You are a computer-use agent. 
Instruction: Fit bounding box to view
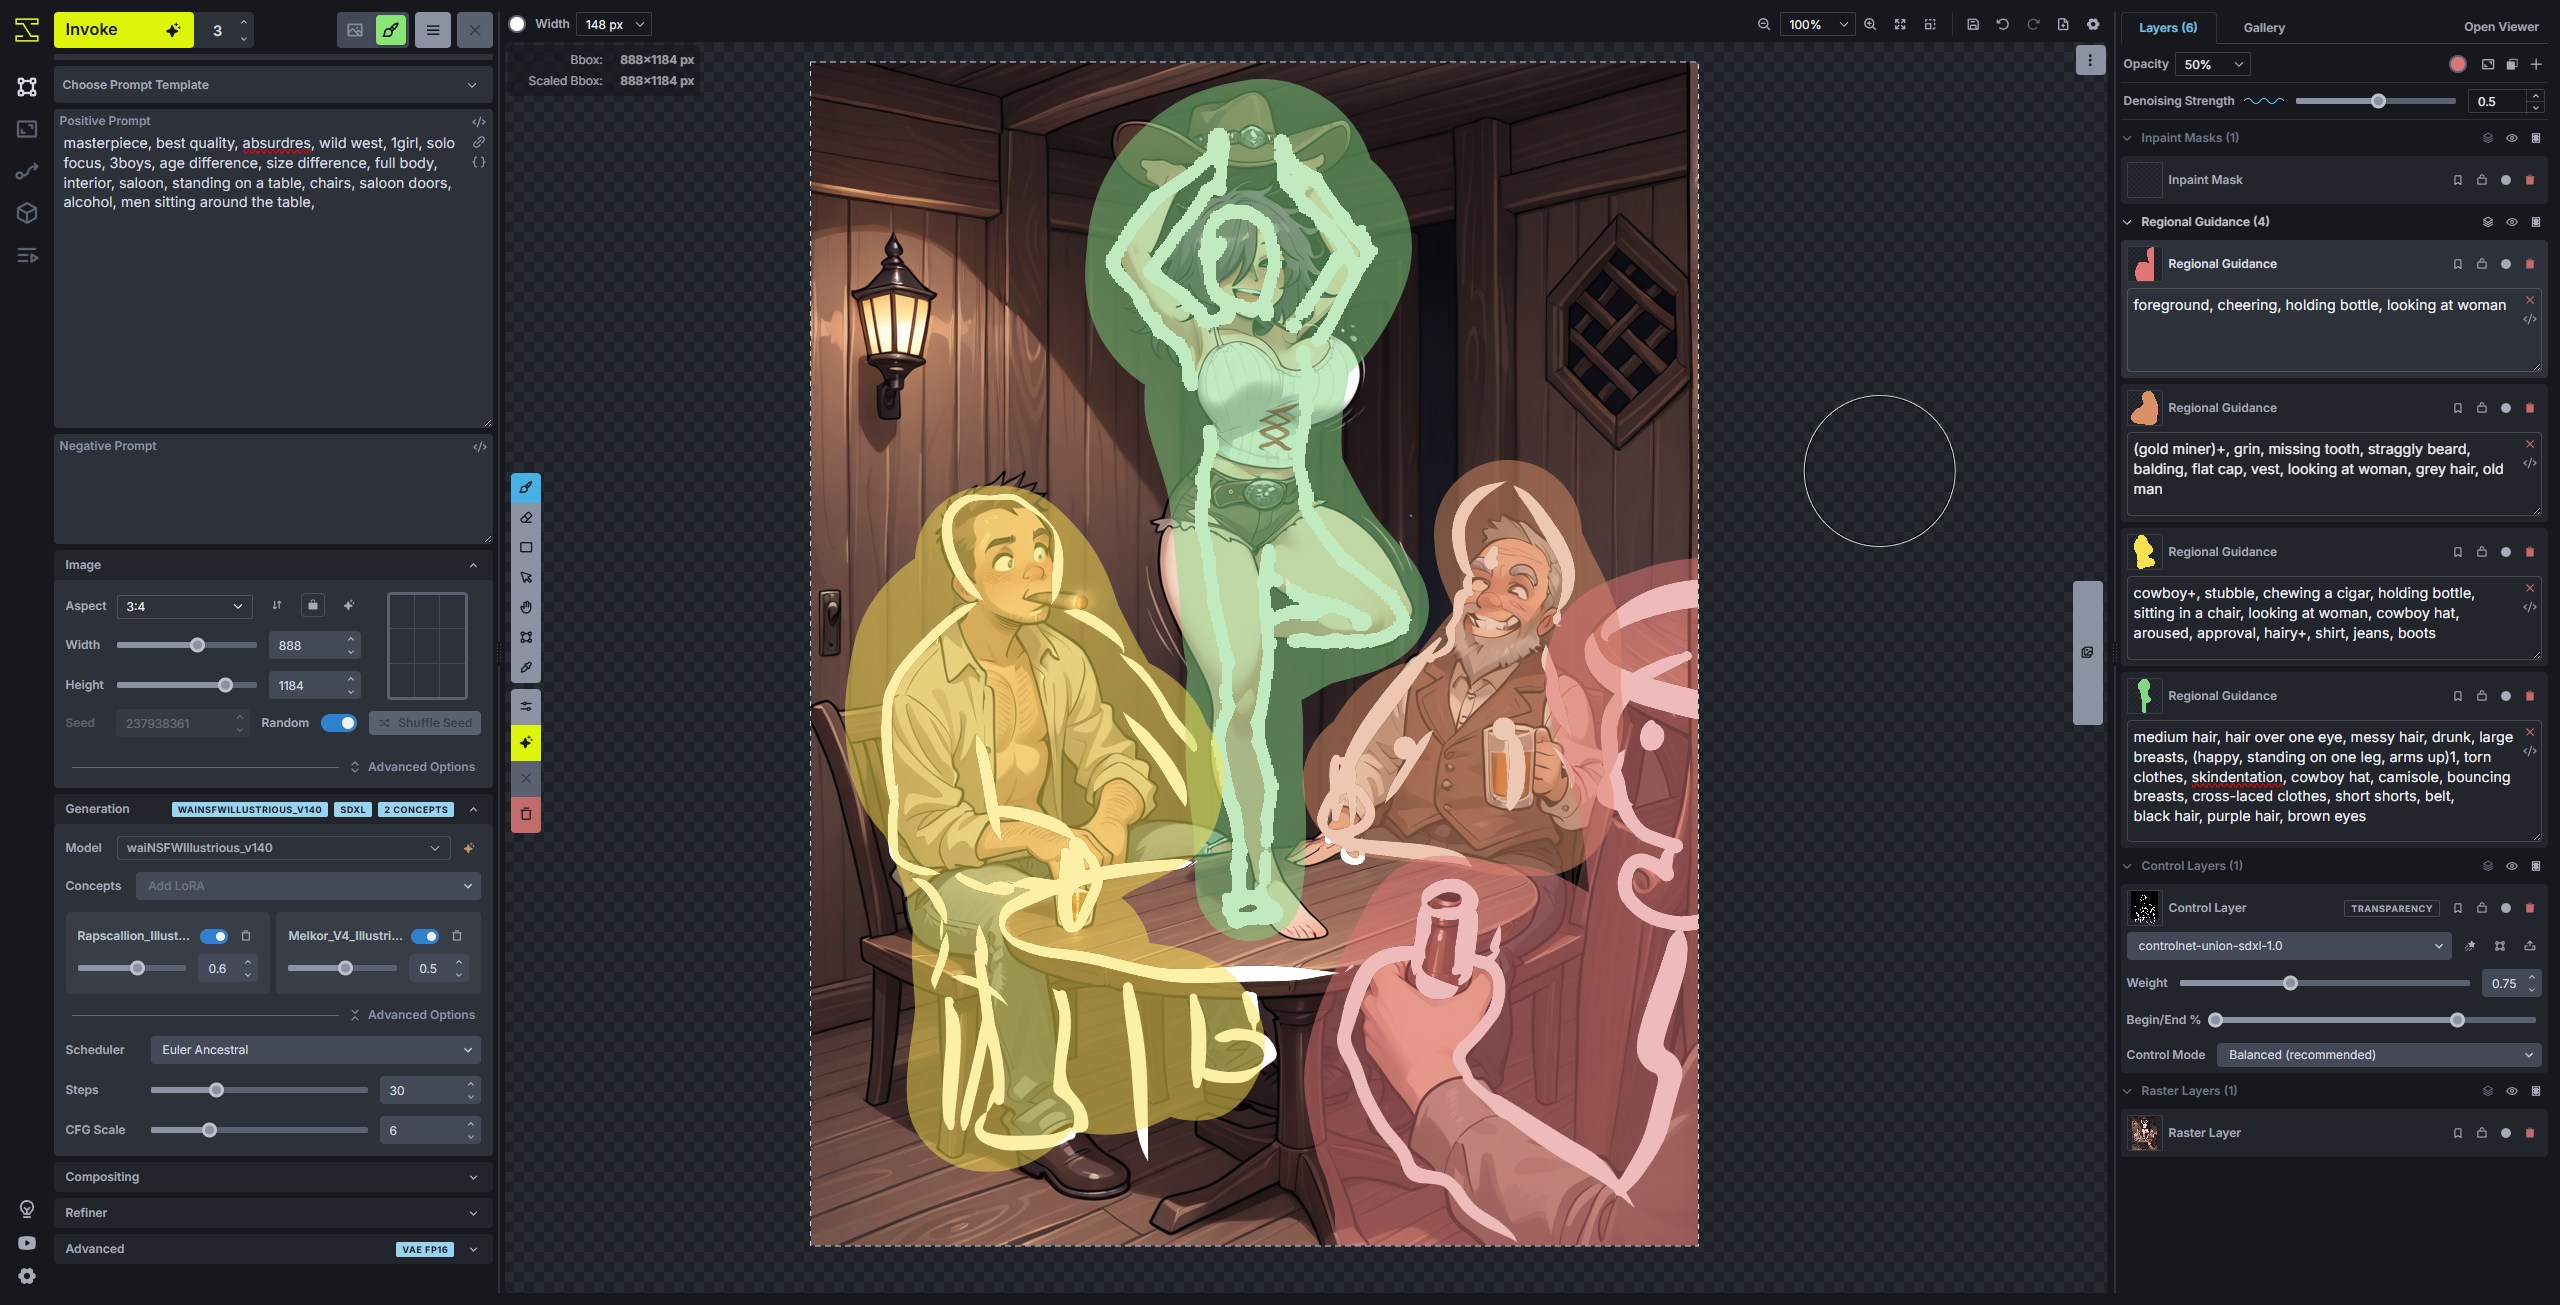(x=1930, y=24)
